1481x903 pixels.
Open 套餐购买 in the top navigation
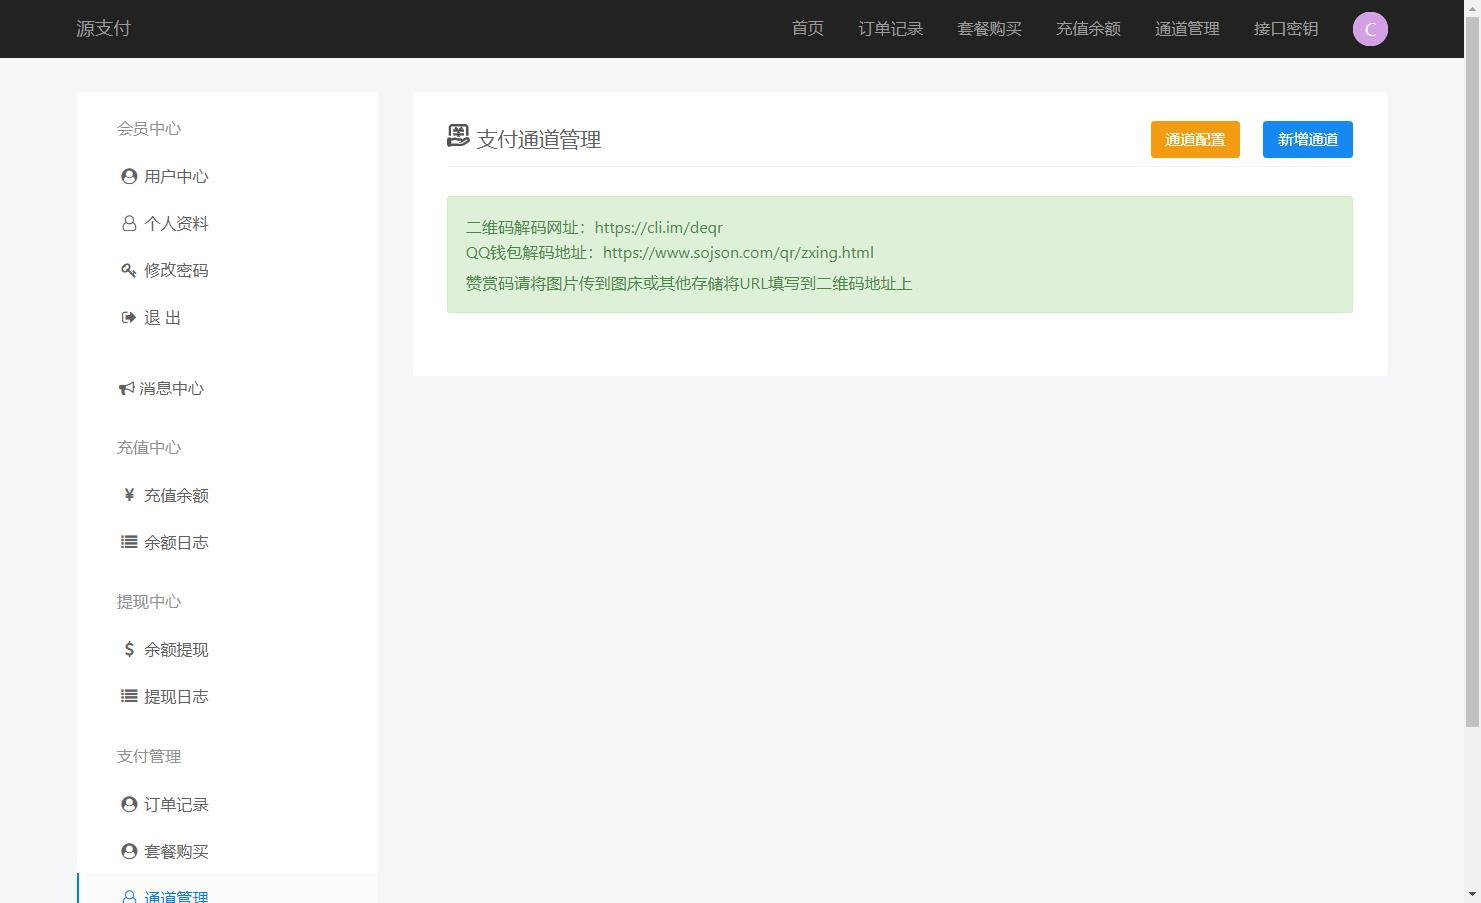989,29
